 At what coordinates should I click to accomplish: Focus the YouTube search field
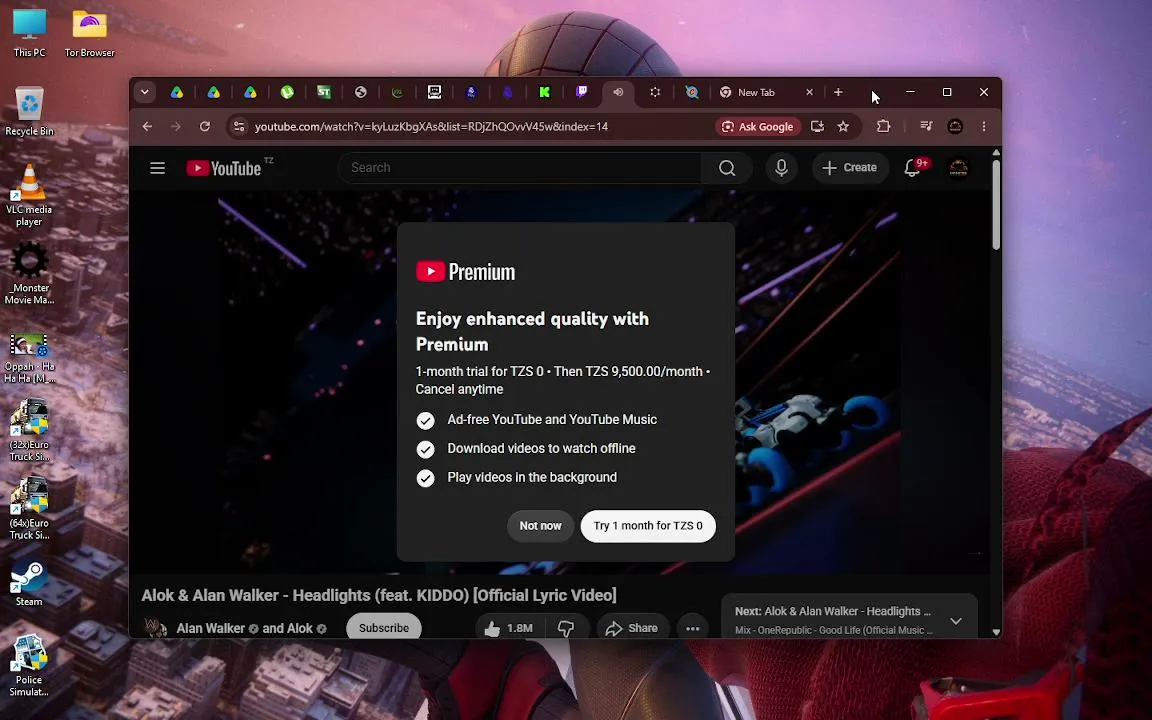(x=519, y=168)
